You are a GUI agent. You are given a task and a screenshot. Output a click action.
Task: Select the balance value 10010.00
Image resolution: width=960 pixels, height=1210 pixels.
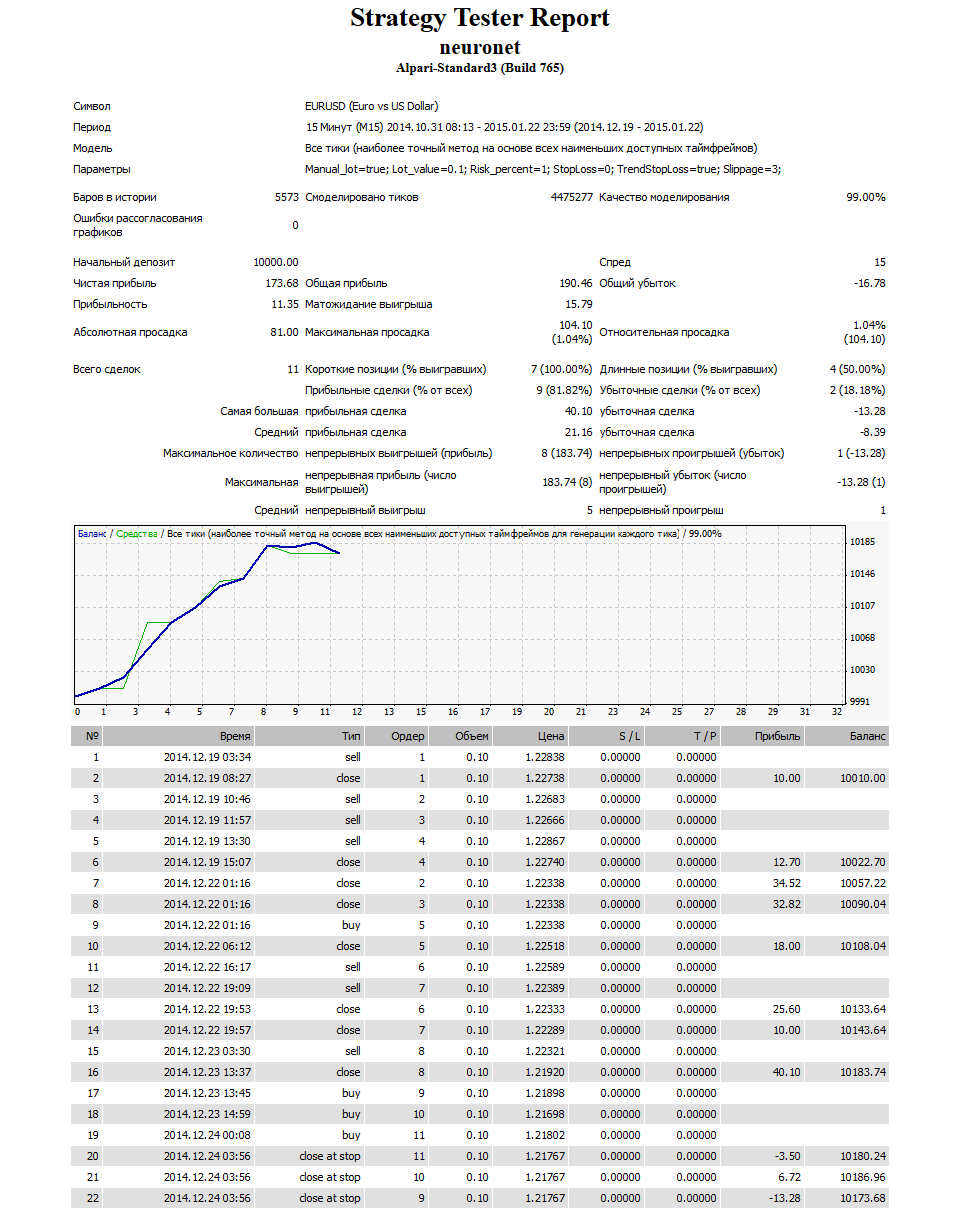[863, 778]
